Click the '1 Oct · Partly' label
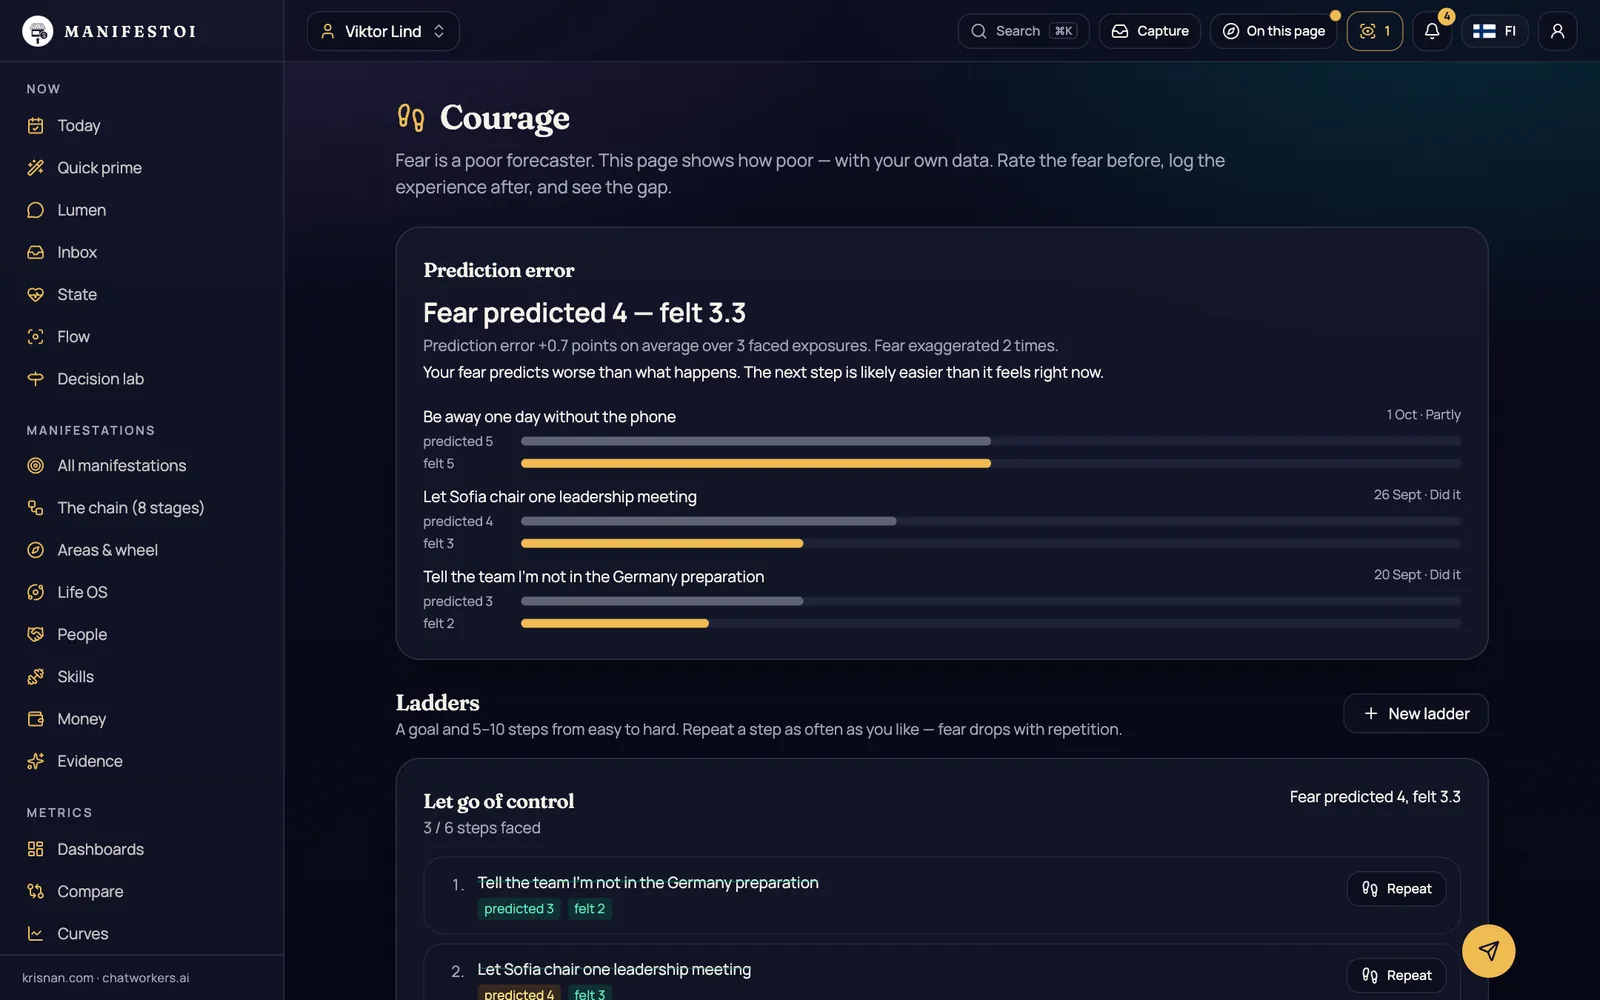This screenshot has width=1600, height=1000. coord(1423,415)
